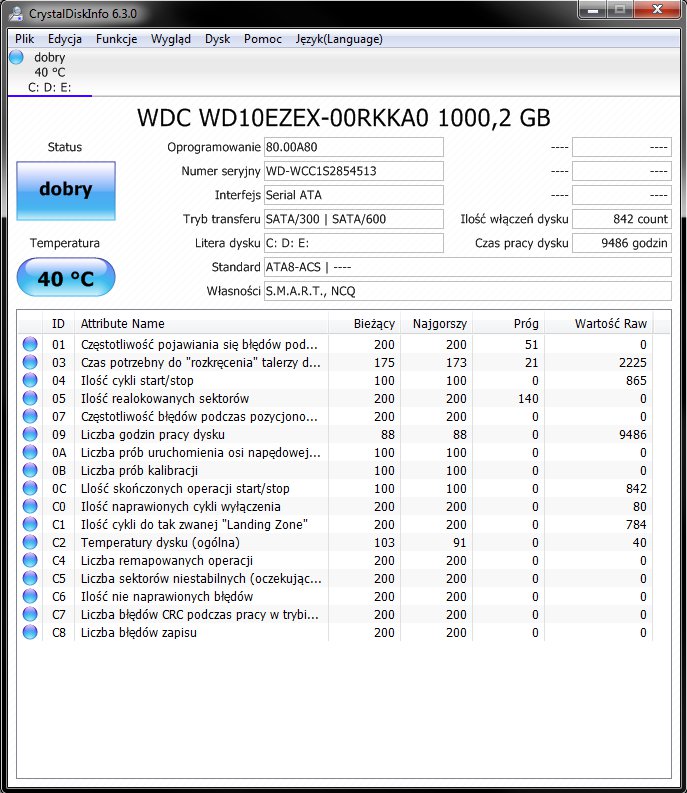The image size is (687, 793).
Task: Click the Interfejs field showing Serial ATA
Action: pyautogui.click(x=354, y=195)
